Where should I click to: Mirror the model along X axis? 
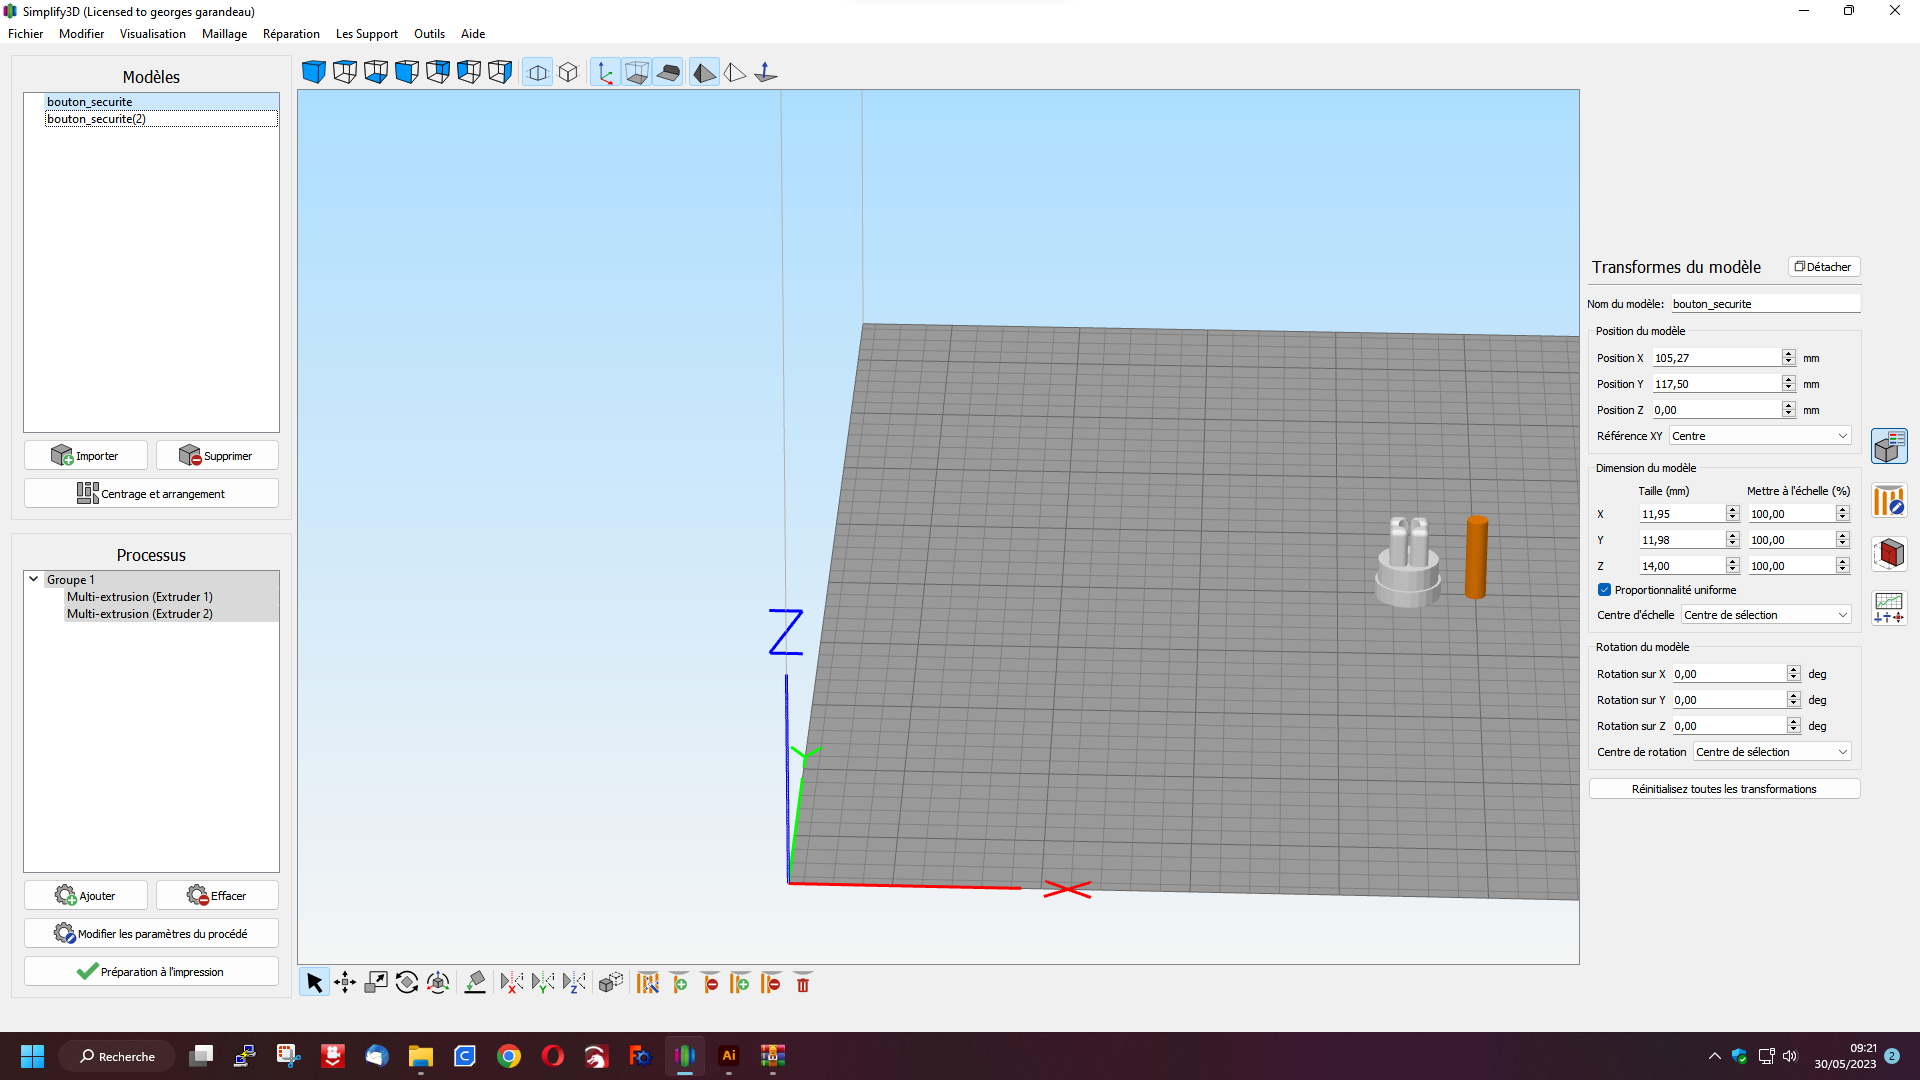coord(511,983)
